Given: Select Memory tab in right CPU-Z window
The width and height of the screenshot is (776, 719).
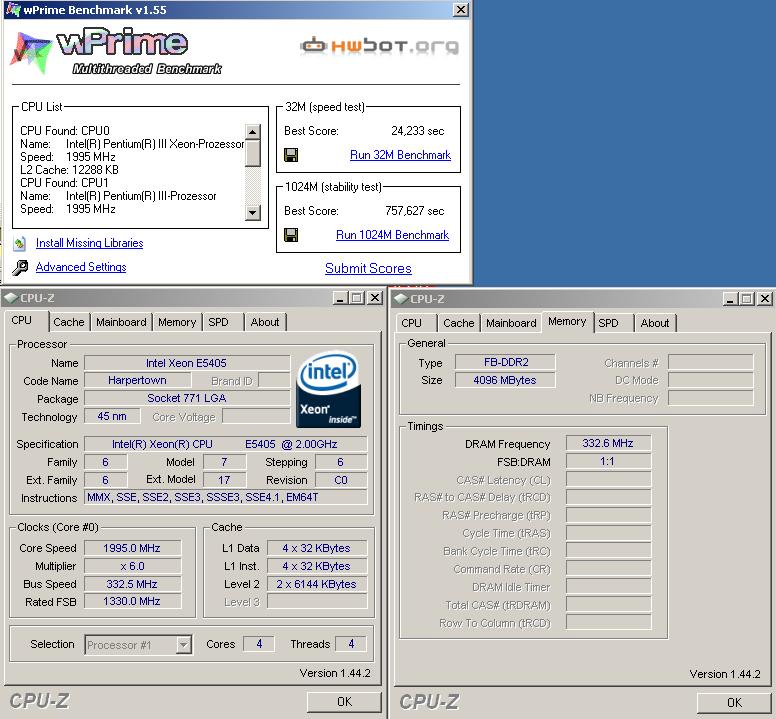Looking at the screenshot, I should click(567, 322).
